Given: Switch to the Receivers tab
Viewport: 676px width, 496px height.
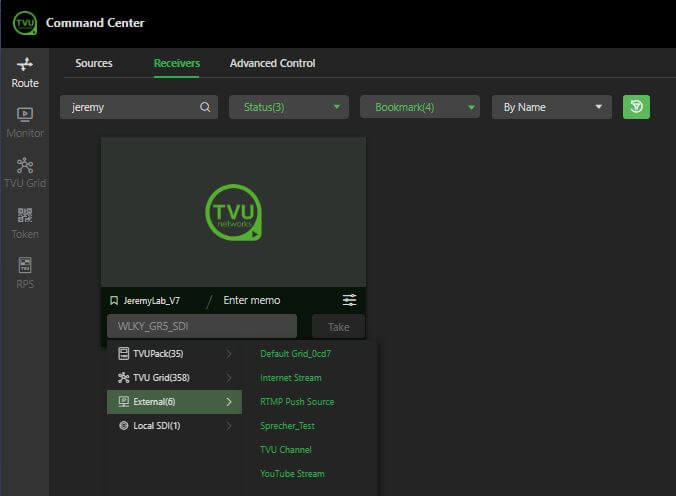Looking at the screenshot, I should [x=177, y=63].
